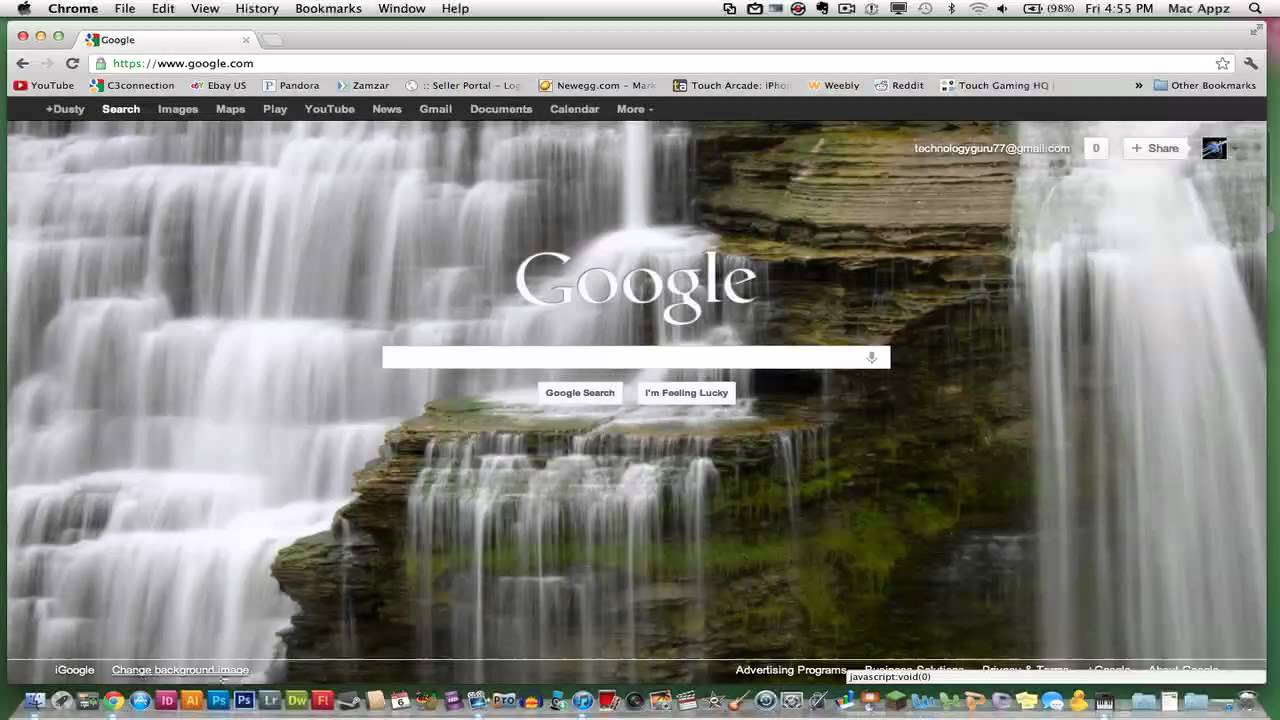Launch Flash from the dock

(x=322, y=701)
